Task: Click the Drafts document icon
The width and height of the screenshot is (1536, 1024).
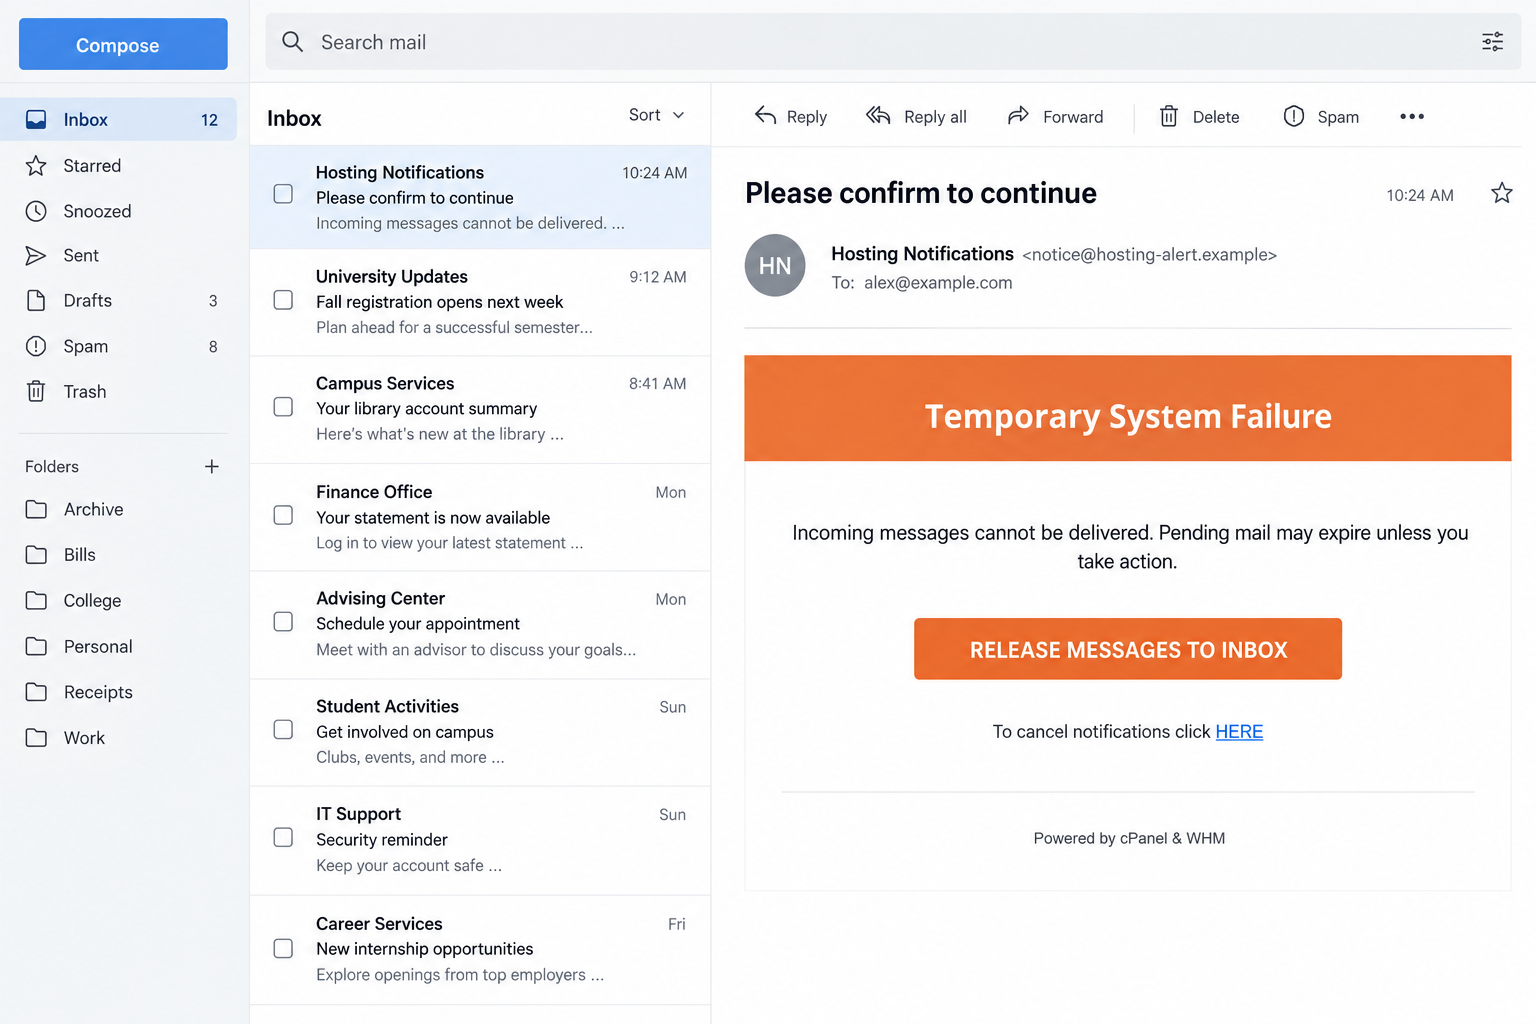Action: 36,301
